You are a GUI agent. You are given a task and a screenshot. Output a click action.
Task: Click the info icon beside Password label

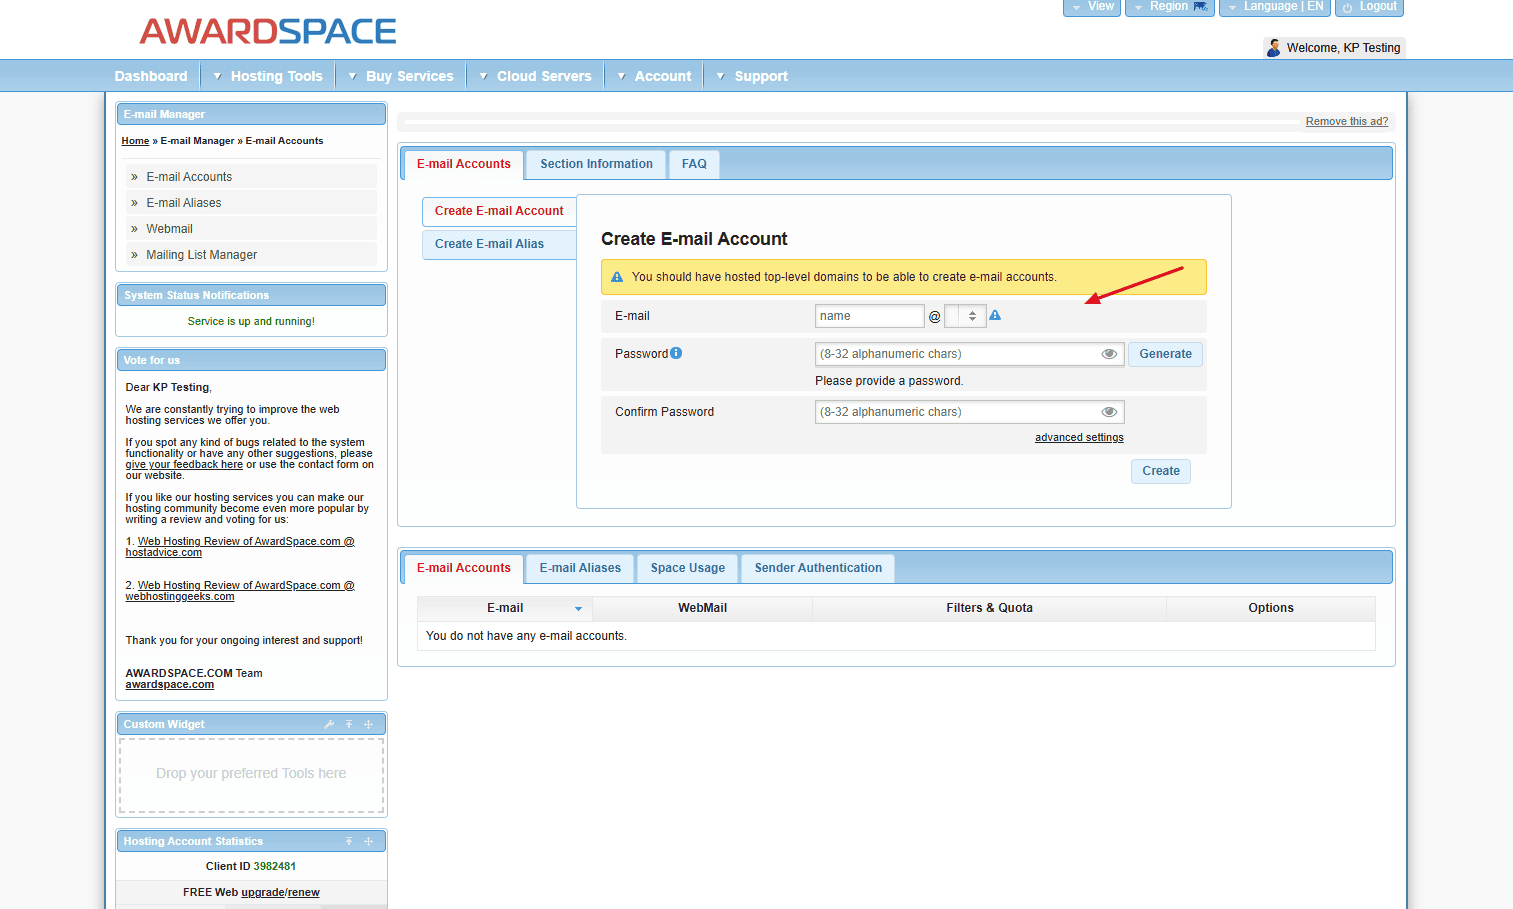point(676,353)
